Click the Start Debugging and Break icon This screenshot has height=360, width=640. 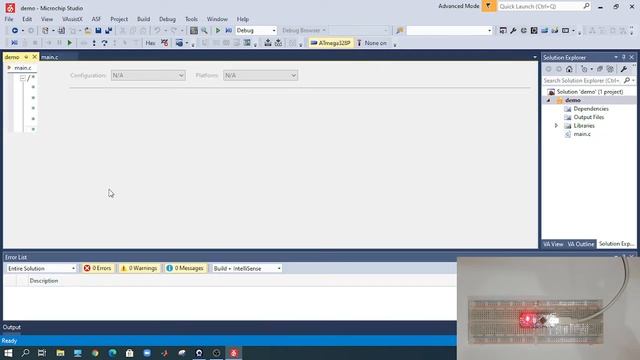tap(229, 31)
